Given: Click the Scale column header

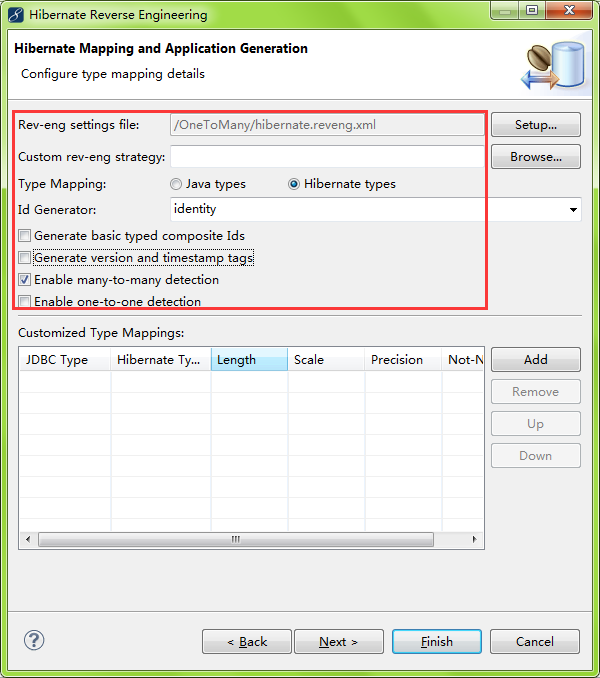Looking at the screenshot, I should click(326, 360).
